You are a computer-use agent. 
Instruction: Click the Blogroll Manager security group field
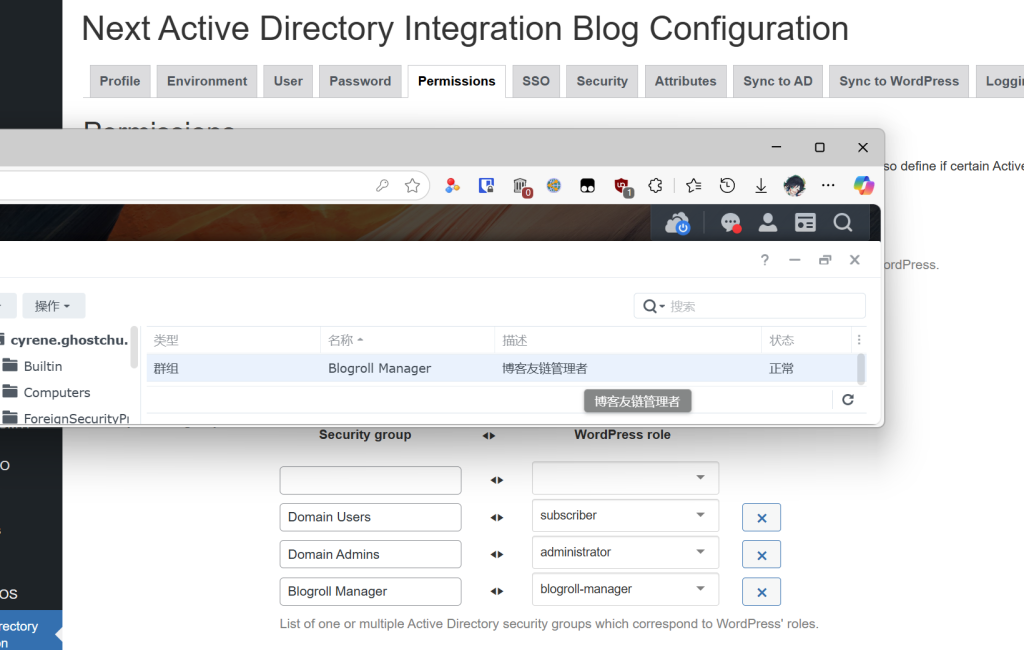370,591
